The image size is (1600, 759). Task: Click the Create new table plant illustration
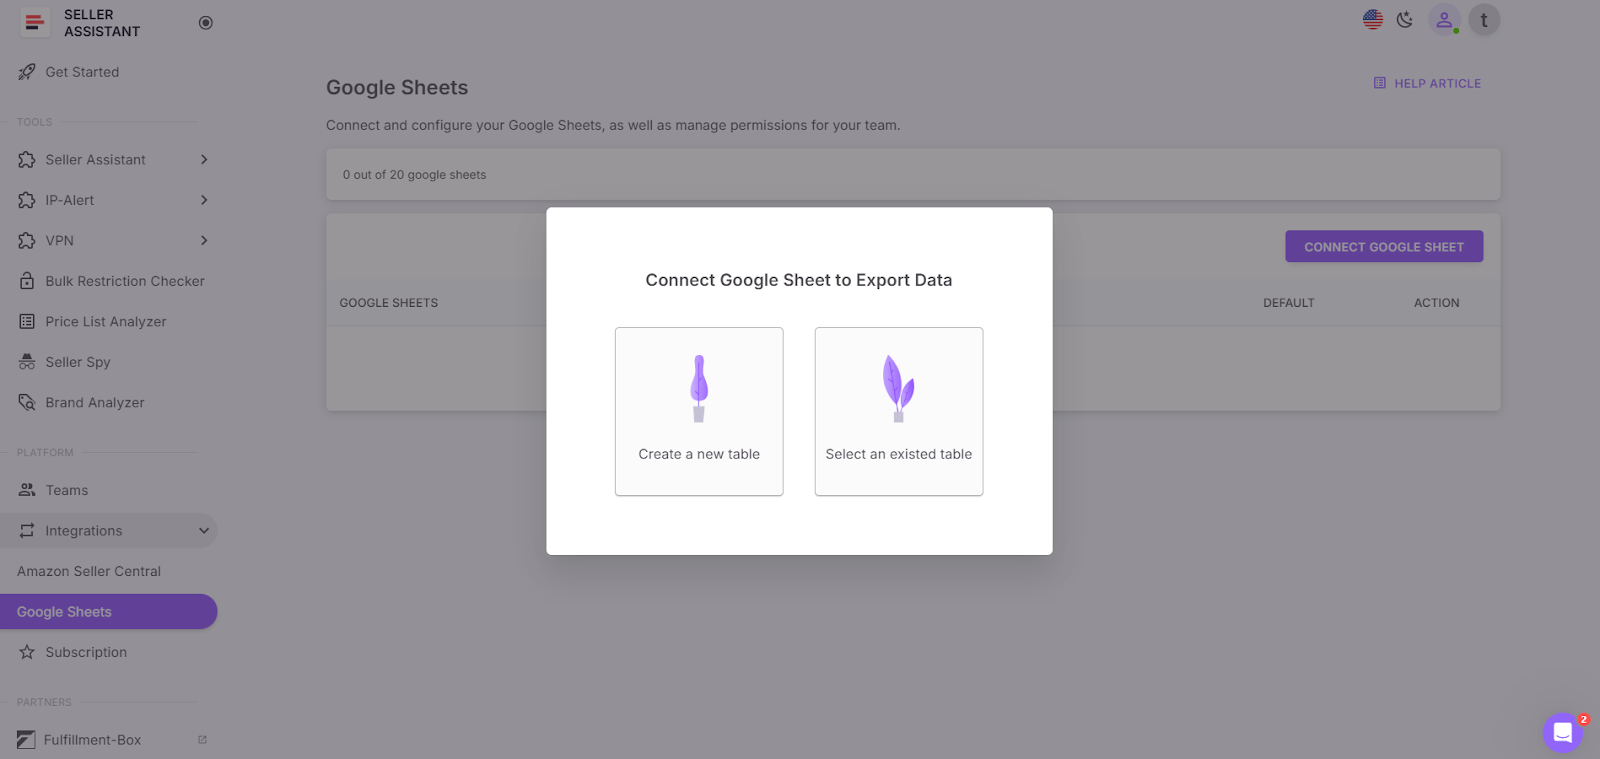pyautogui.click(x=699, y=388)
